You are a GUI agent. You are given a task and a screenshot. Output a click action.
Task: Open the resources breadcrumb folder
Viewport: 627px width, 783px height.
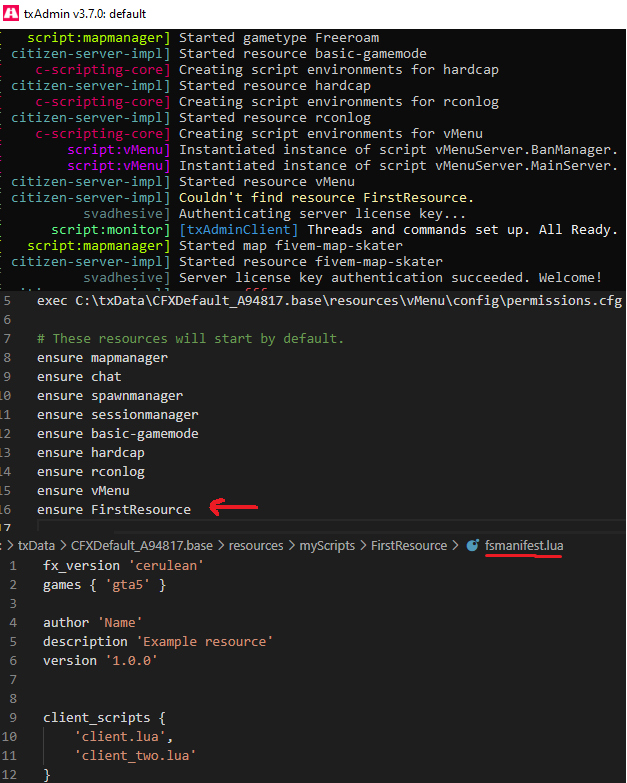tap(256, 545)
